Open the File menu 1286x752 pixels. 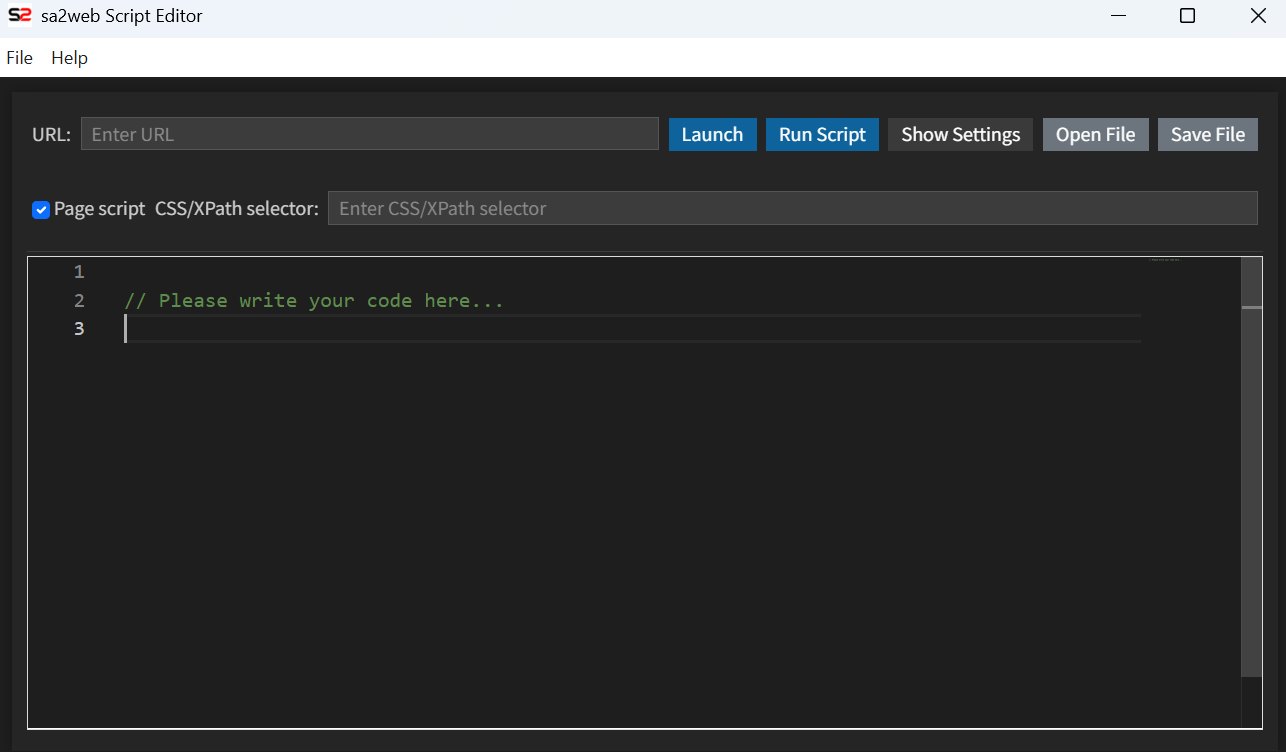(x=20, y=58)
